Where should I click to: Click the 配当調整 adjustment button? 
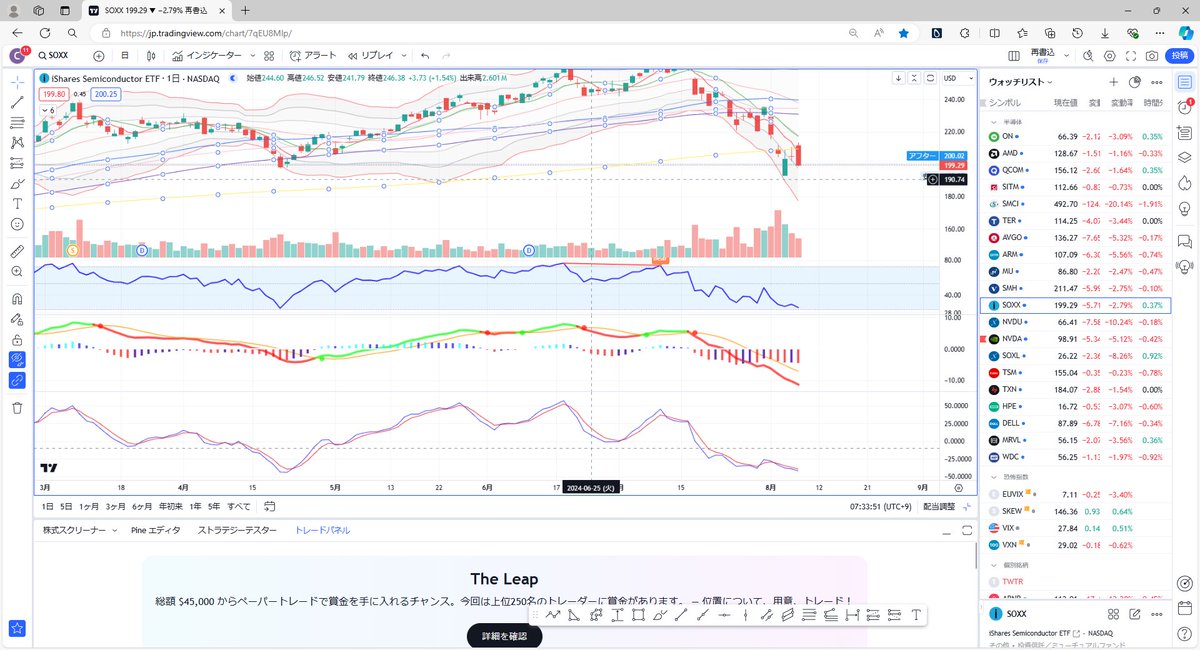point(938,506)
